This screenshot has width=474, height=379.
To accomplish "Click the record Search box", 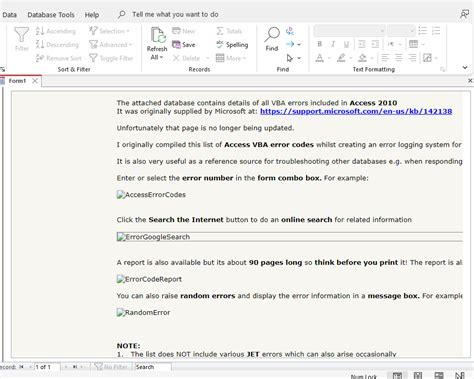I will tap(153, 367).
